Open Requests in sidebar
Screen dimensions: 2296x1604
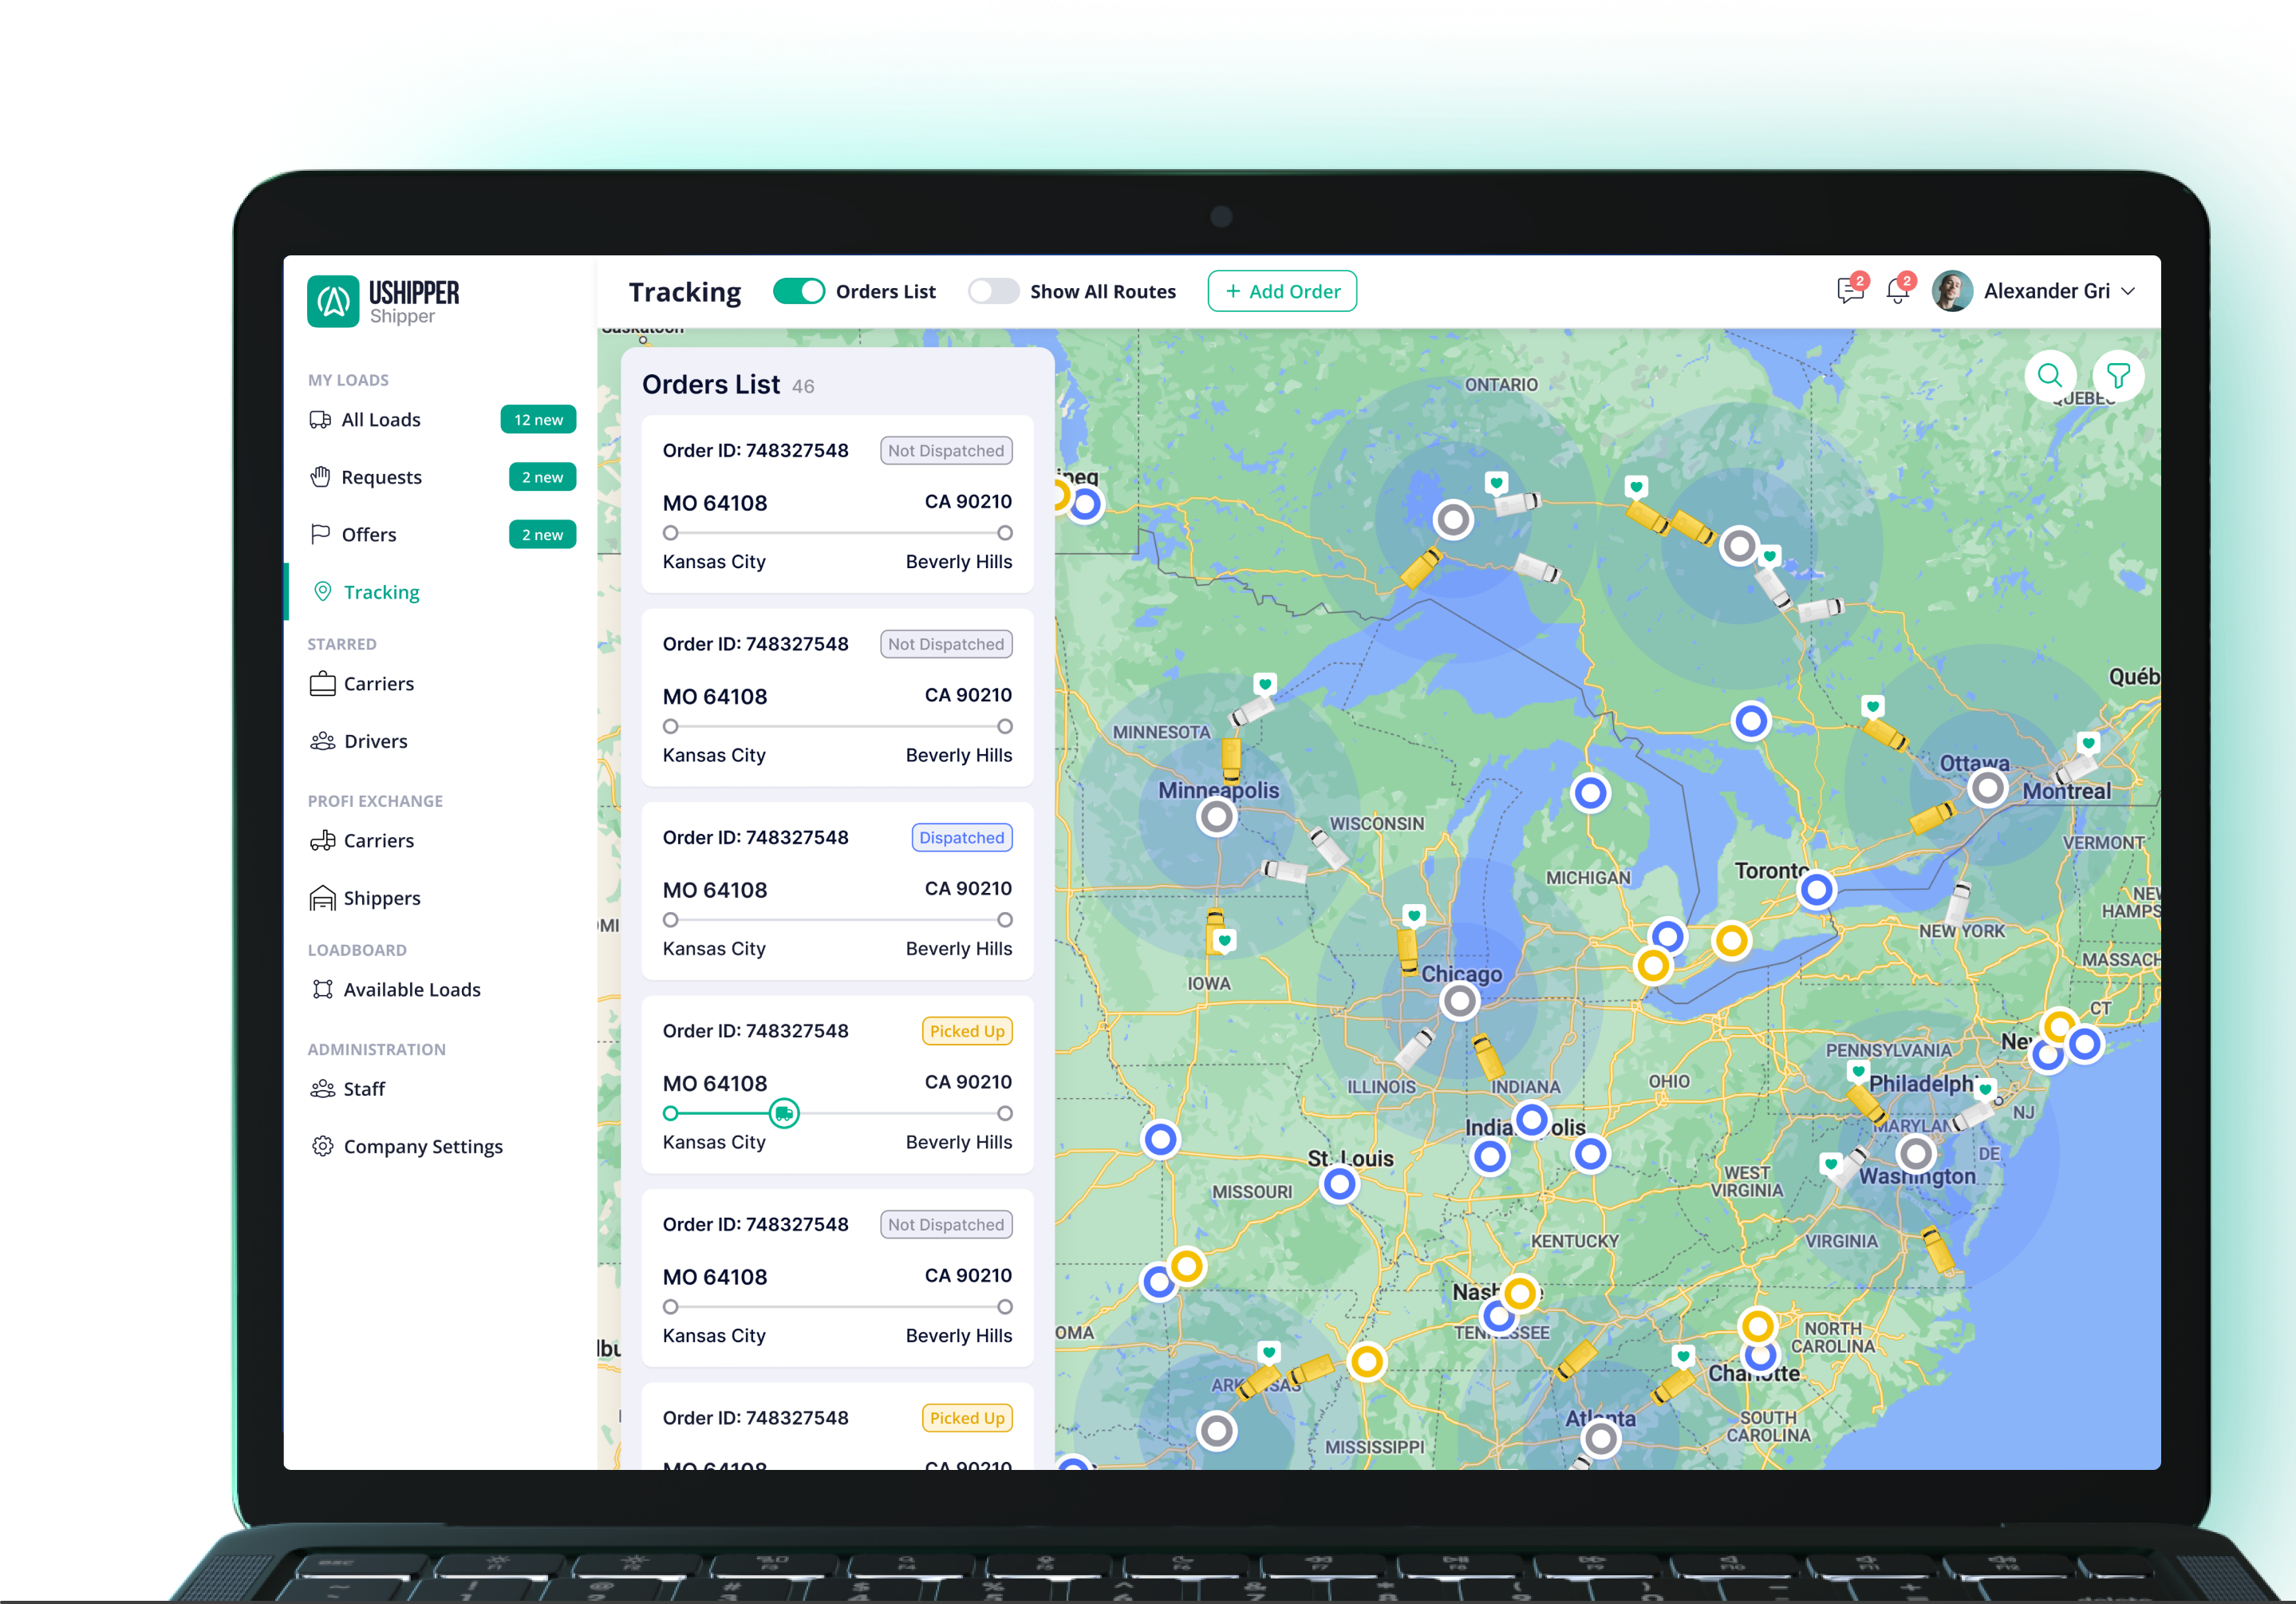coord(381,477)
